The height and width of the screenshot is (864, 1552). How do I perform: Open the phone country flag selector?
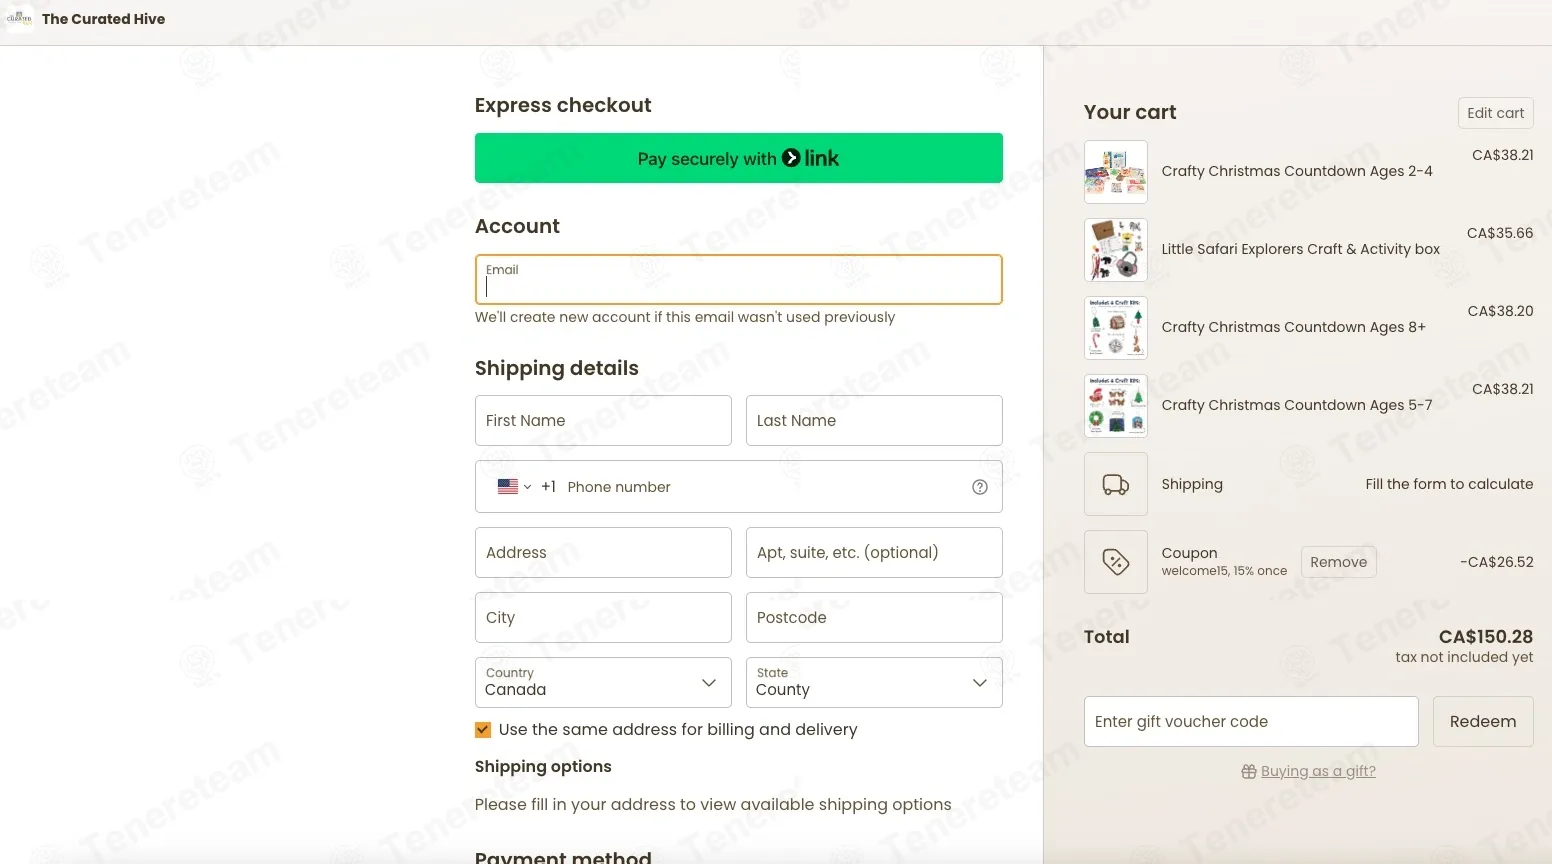(514, 487)
